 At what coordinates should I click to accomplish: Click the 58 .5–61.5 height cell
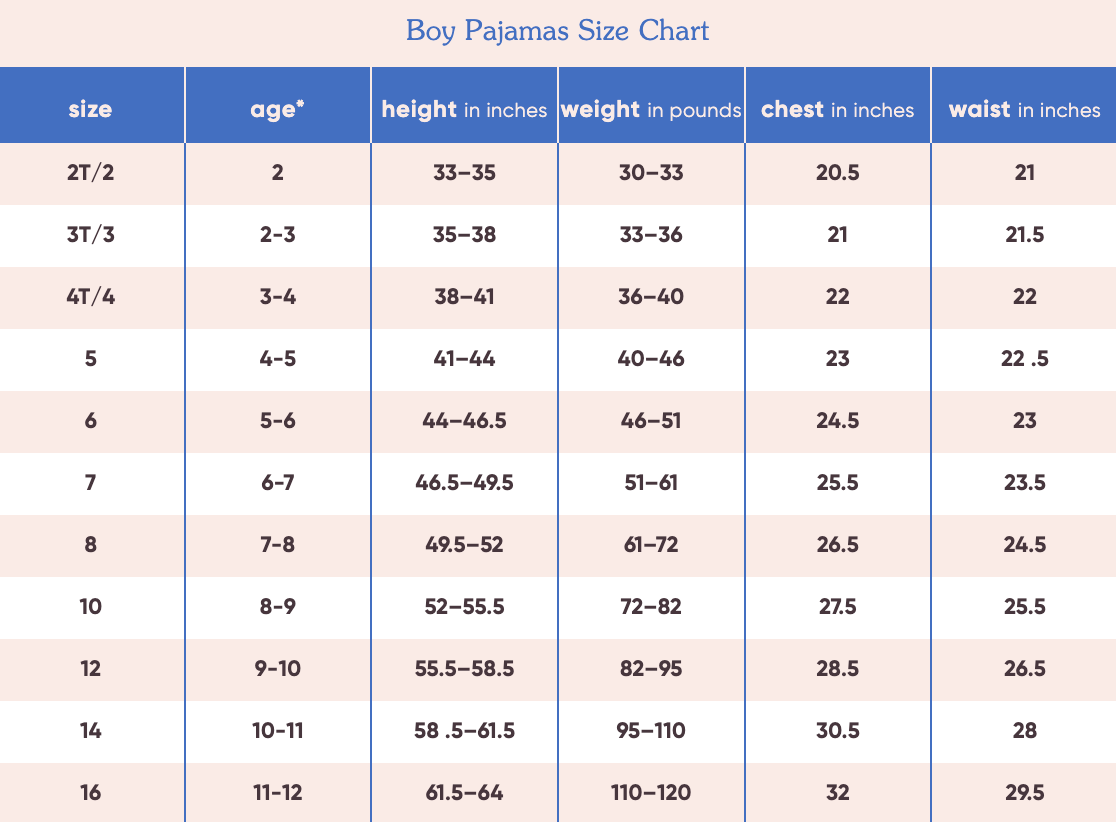tap(464, 730)
